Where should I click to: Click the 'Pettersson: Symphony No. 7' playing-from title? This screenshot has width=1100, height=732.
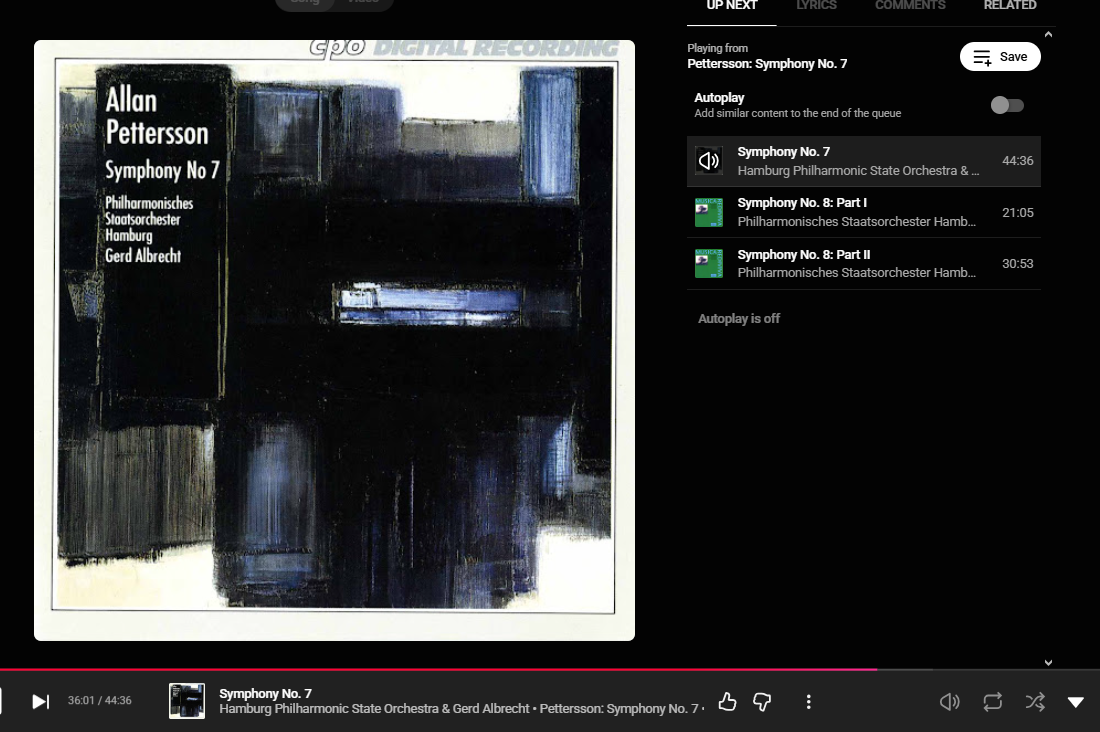(767, 64)
